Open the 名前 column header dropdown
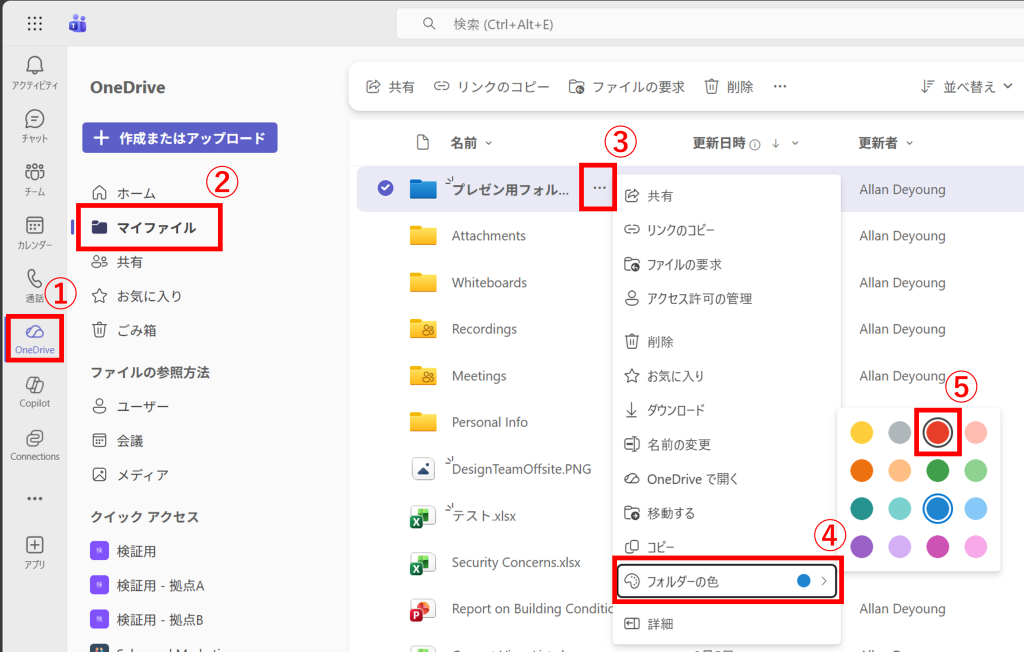This screenshot has width=1024, height=652. coord(471,143)
